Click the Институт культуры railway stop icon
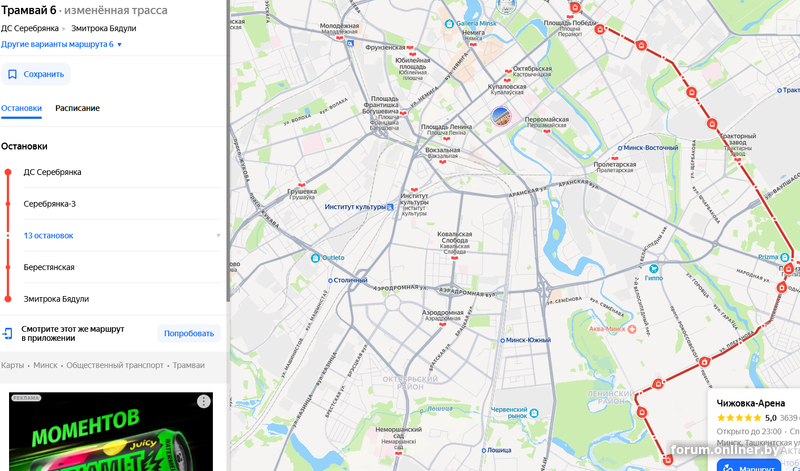This screenshot has width=800, height=471. click(x=390, y=207)
